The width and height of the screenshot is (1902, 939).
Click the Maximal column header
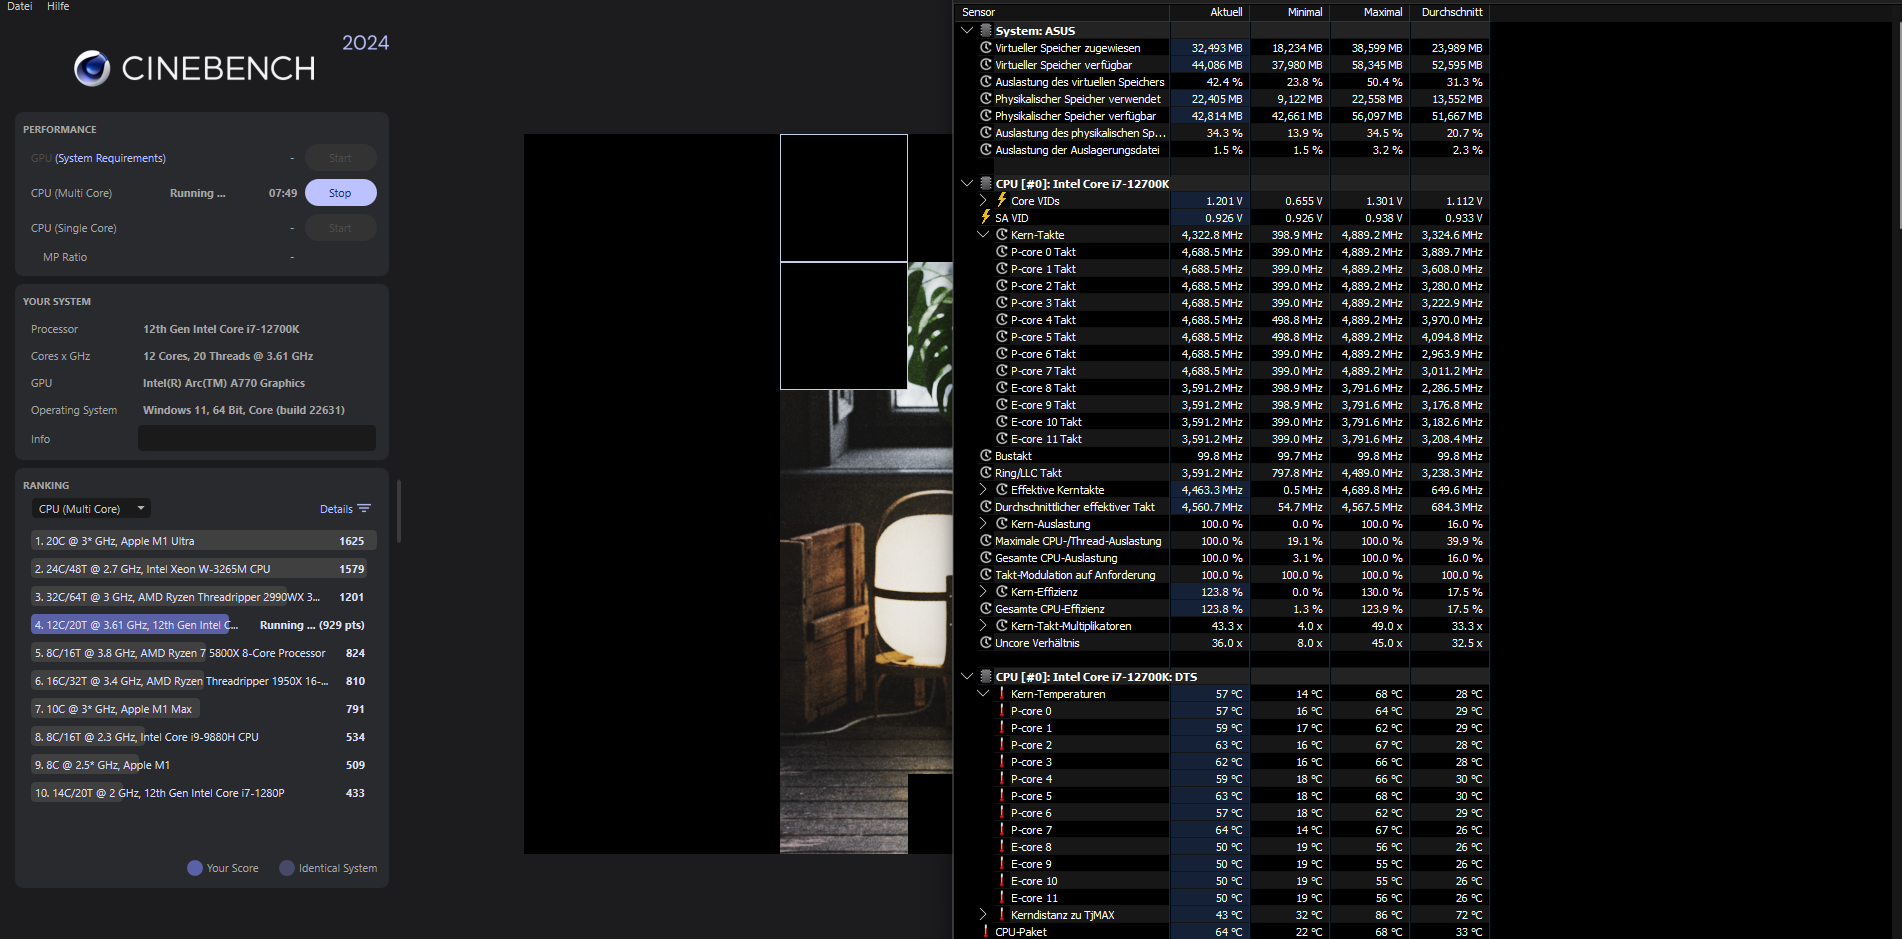(1370, 12)
